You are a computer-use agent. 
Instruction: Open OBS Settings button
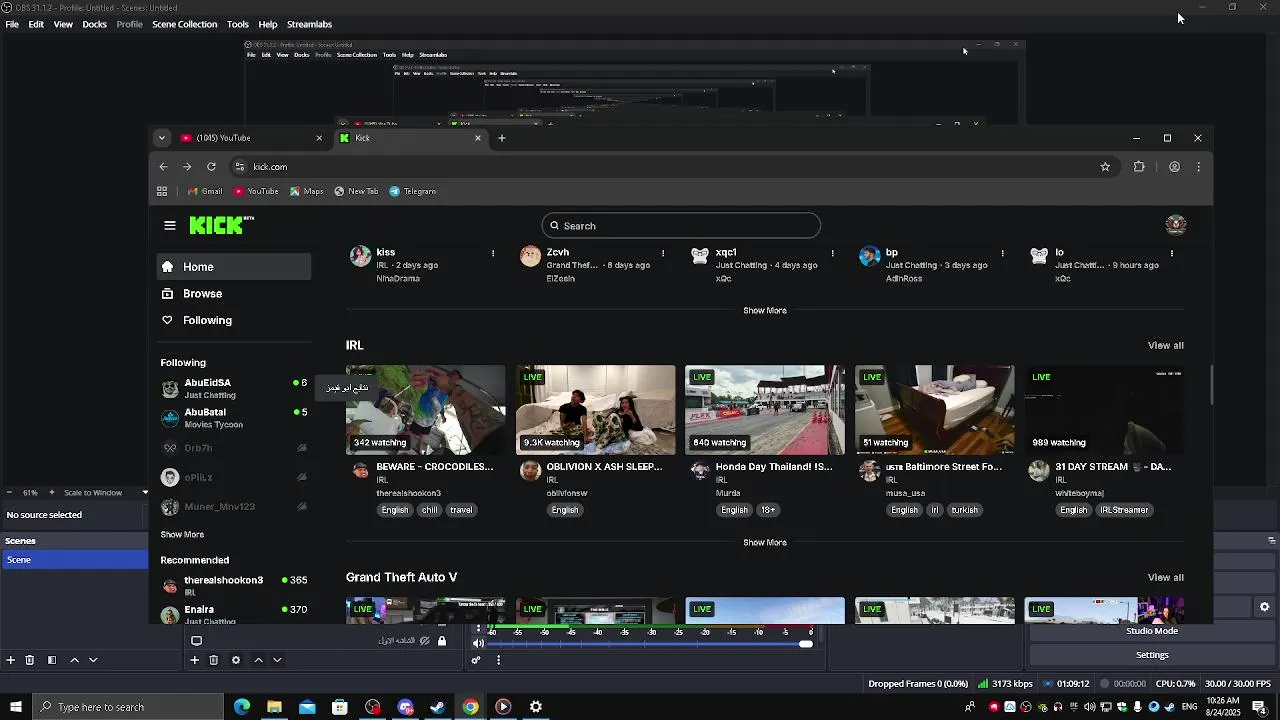1152,655
